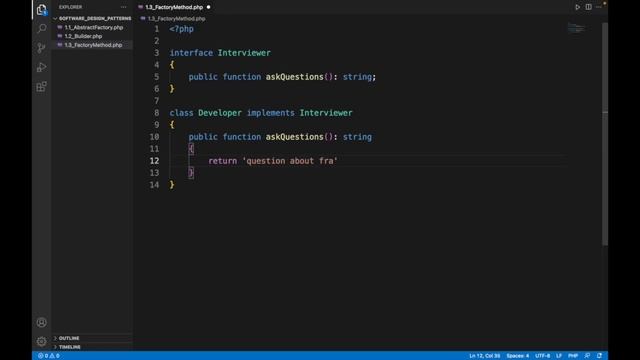The width and height of the screenshot is (640, 360).
Task: Click the EXPLORER panel title
Action: tap(70, 7)
